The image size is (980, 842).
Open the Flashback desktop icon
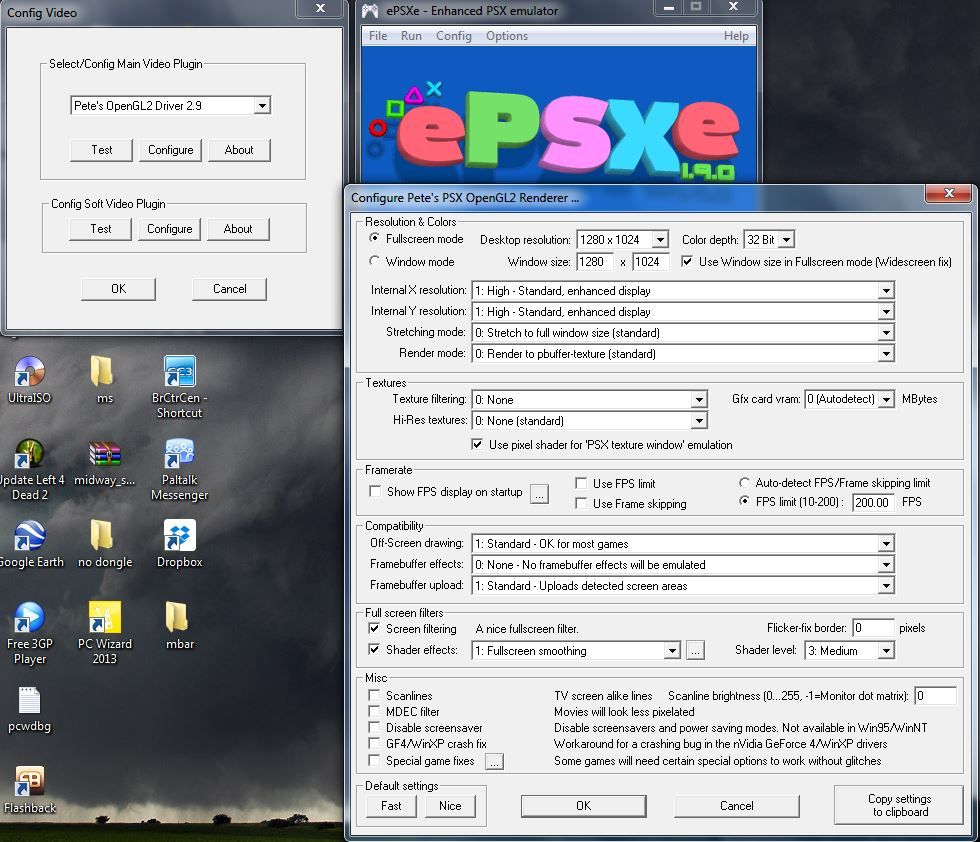[29, 784]
